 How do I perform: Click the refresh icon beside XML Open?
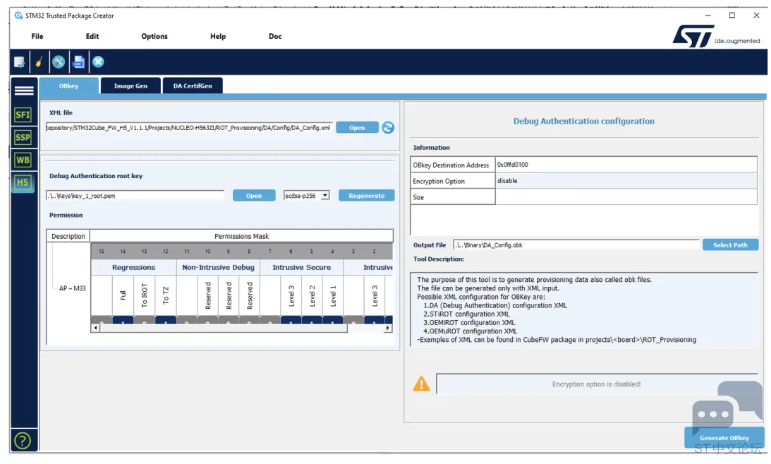[x=388, y=128]
